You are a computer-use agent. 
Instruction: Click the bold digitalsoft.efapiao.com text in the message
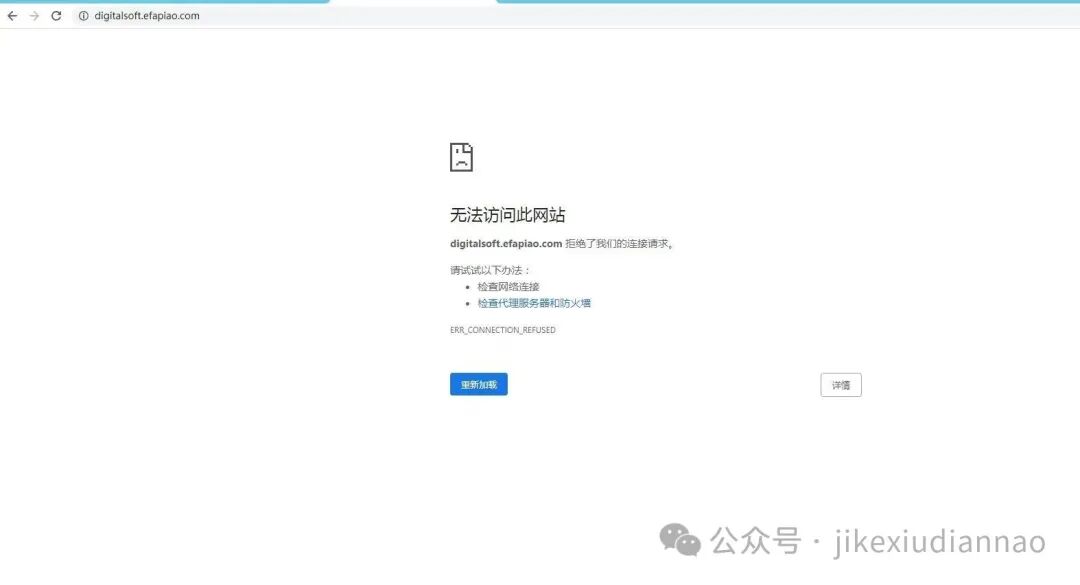tap(506, 243)
